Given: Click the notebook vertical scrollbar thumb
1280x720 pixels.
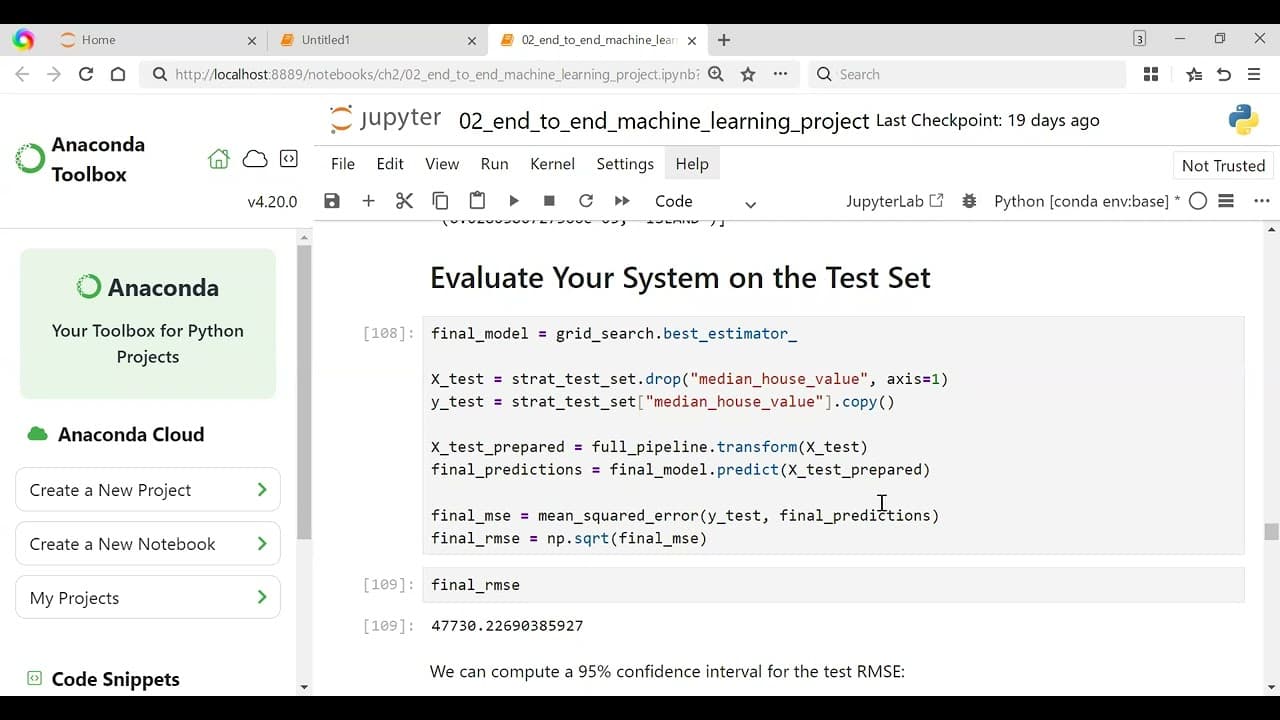Looking at the screenshot, I should pos(1271,532).
